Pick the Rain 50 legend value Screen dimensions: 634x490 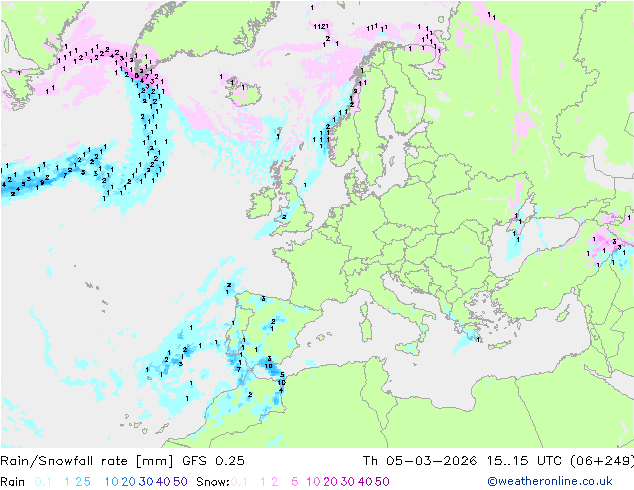pyautogui.click(x=180, y=482)
